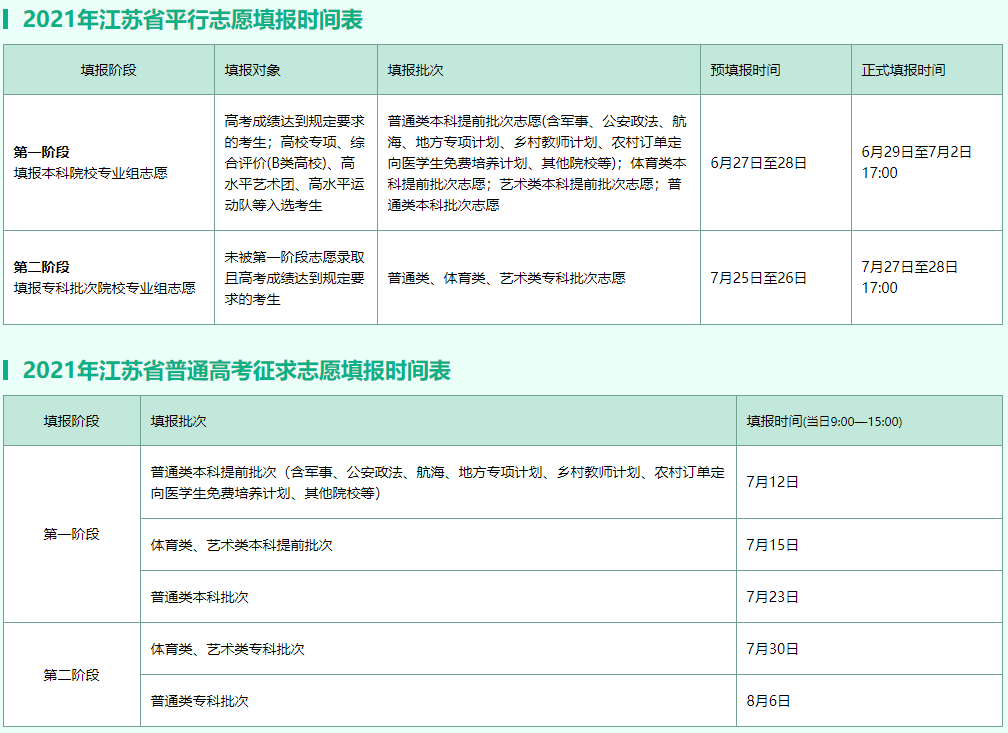Image resolution: width=1008 pixels, height=733 pixels.
Task: Click the 7月25日至26日 date cell
Action: [x=758, y=278]
